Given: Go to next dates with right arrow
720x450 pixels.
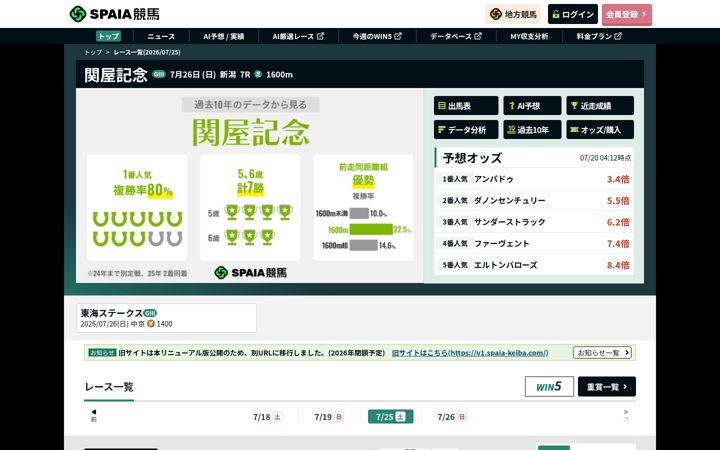Looking at the screenshot, I should click(626, 415).
